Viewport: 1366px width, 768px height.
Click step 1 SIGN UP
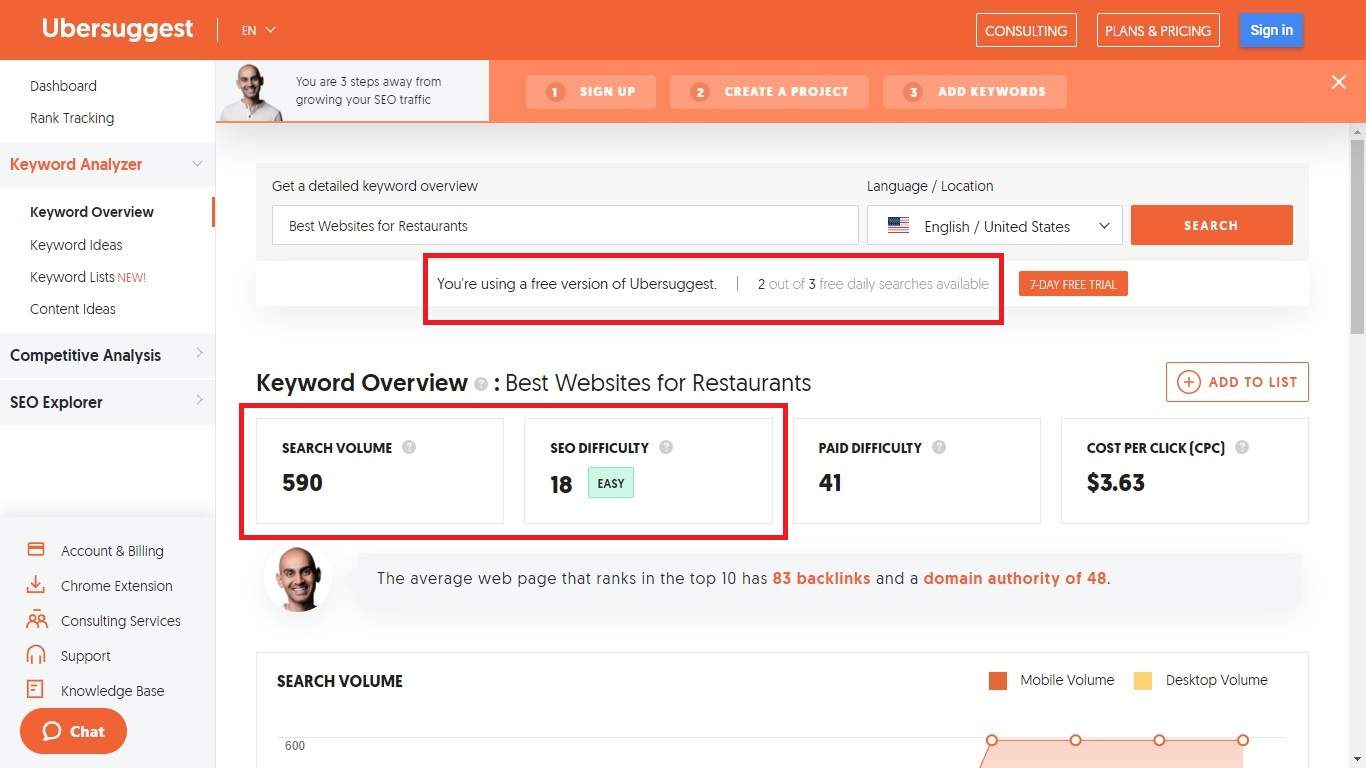[591, 92]
